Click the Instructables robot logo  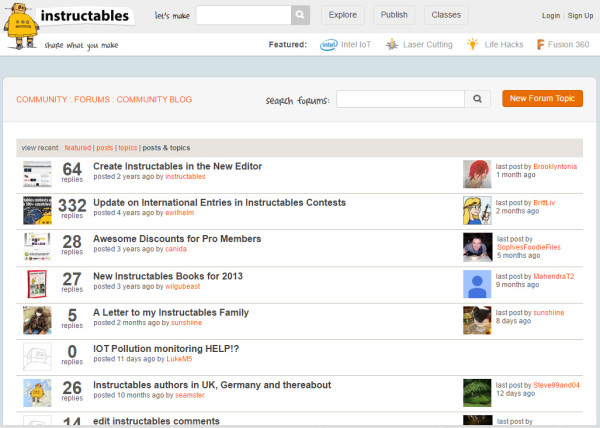[x=21, y=26]
